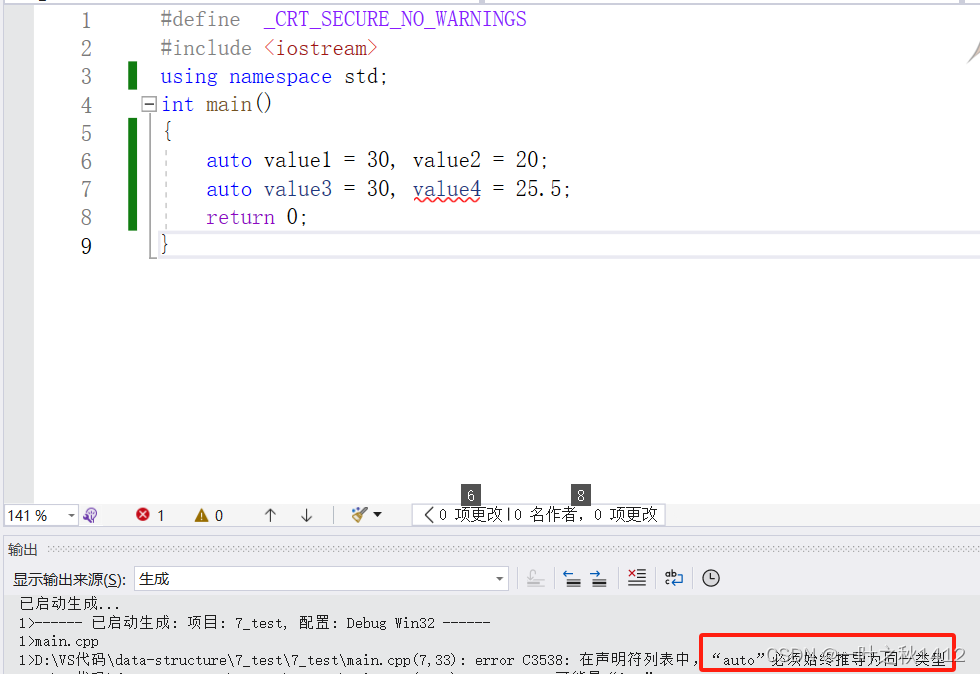The width and height of the screenshot is (980, 674).
Task: Click the code cleanup broom icon
Action: [x=359, y=515]
